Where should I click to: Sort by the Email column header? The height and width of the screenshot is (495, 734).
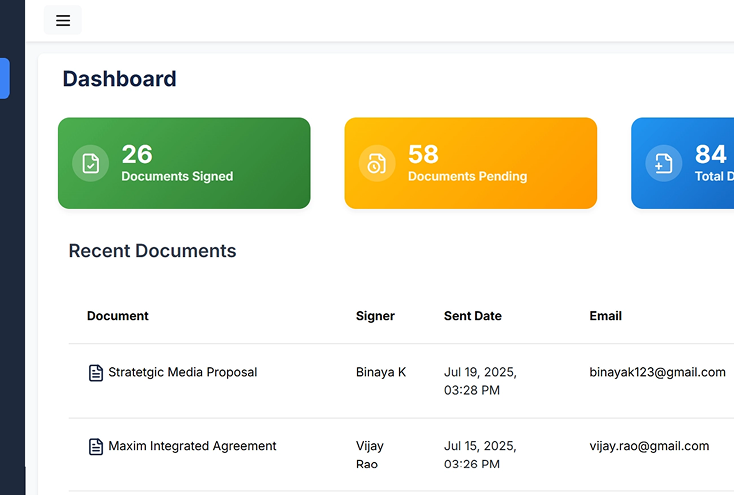click(x=605, y=316)
